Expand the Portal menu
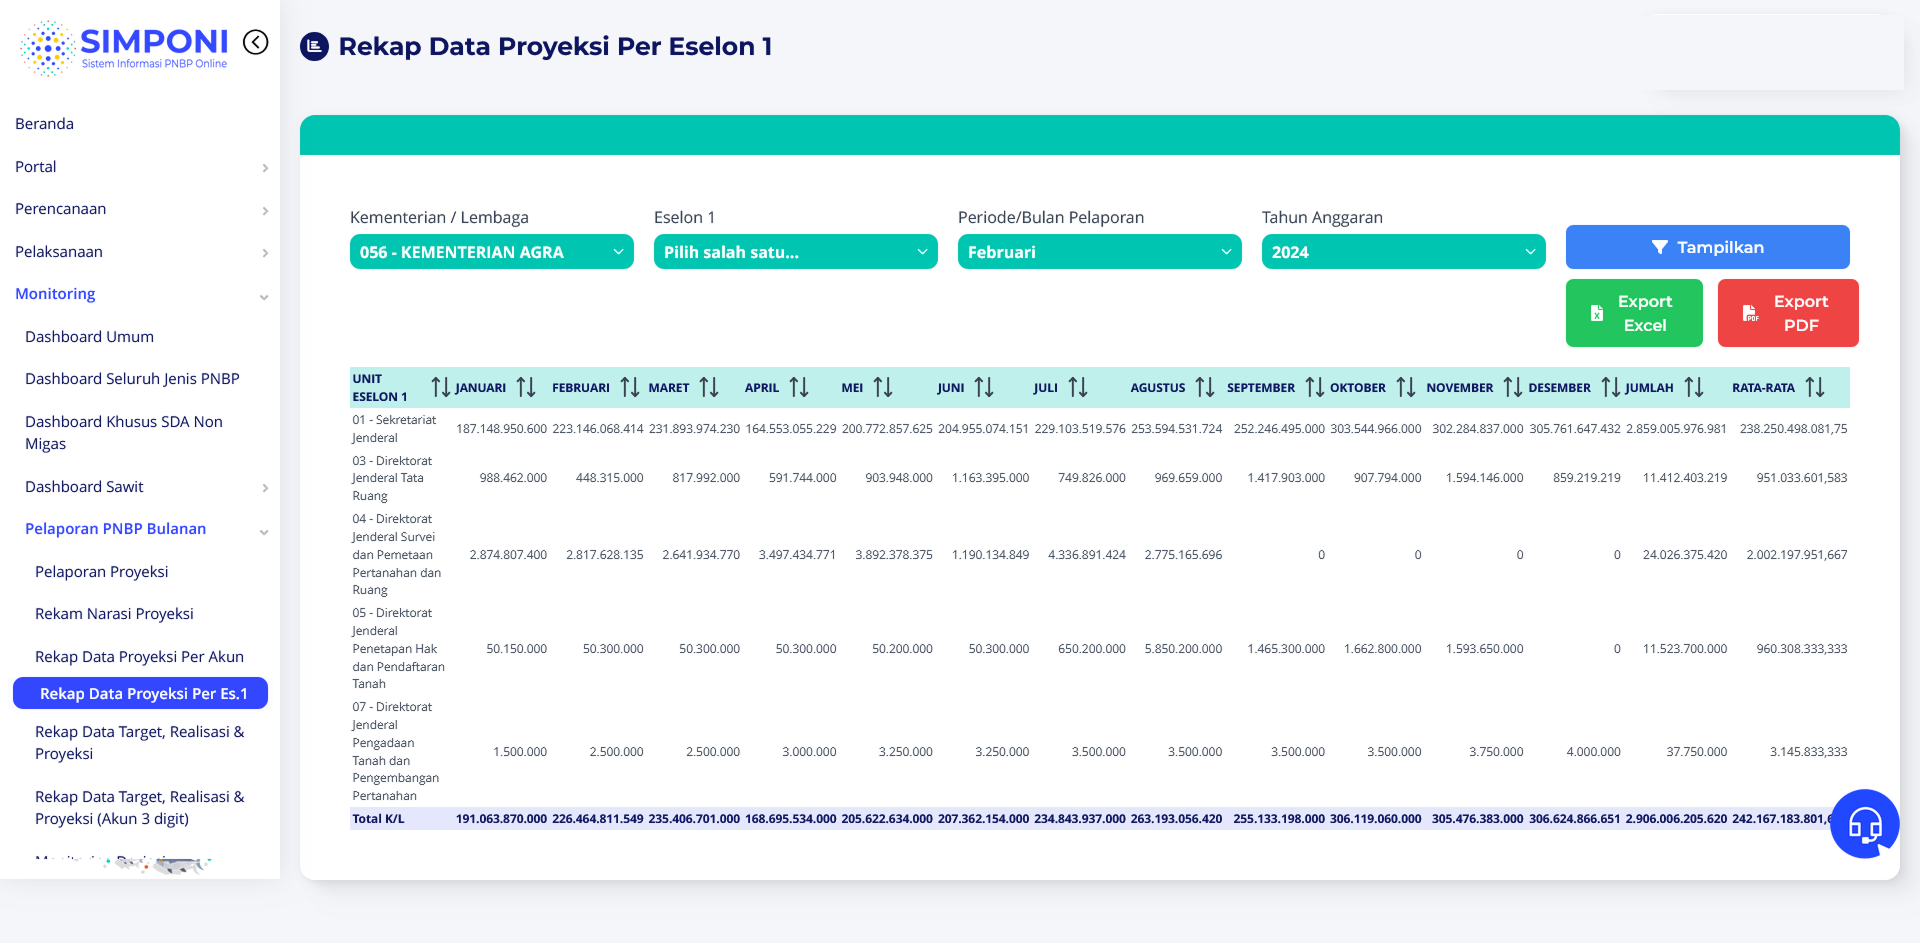 tap(140, 167)
